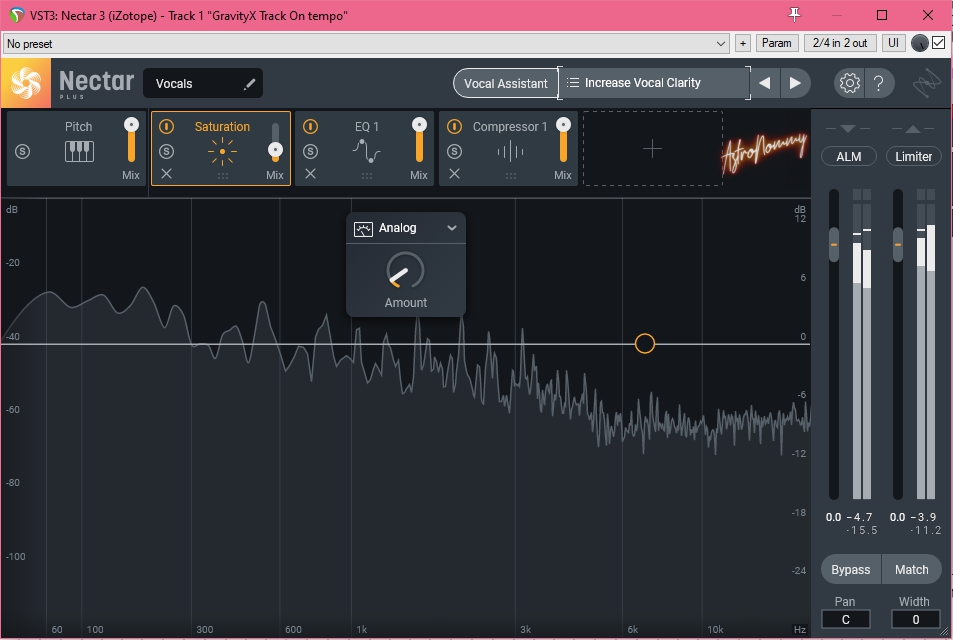Add a new module with the plus slot
This screenshot has width=953, height=640.
(x=652, y=149)
